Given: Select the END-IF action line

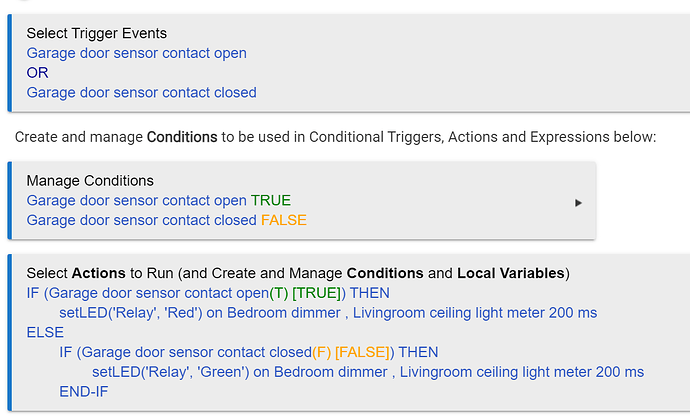Looking at the screenshot, I should coord(84,392).
